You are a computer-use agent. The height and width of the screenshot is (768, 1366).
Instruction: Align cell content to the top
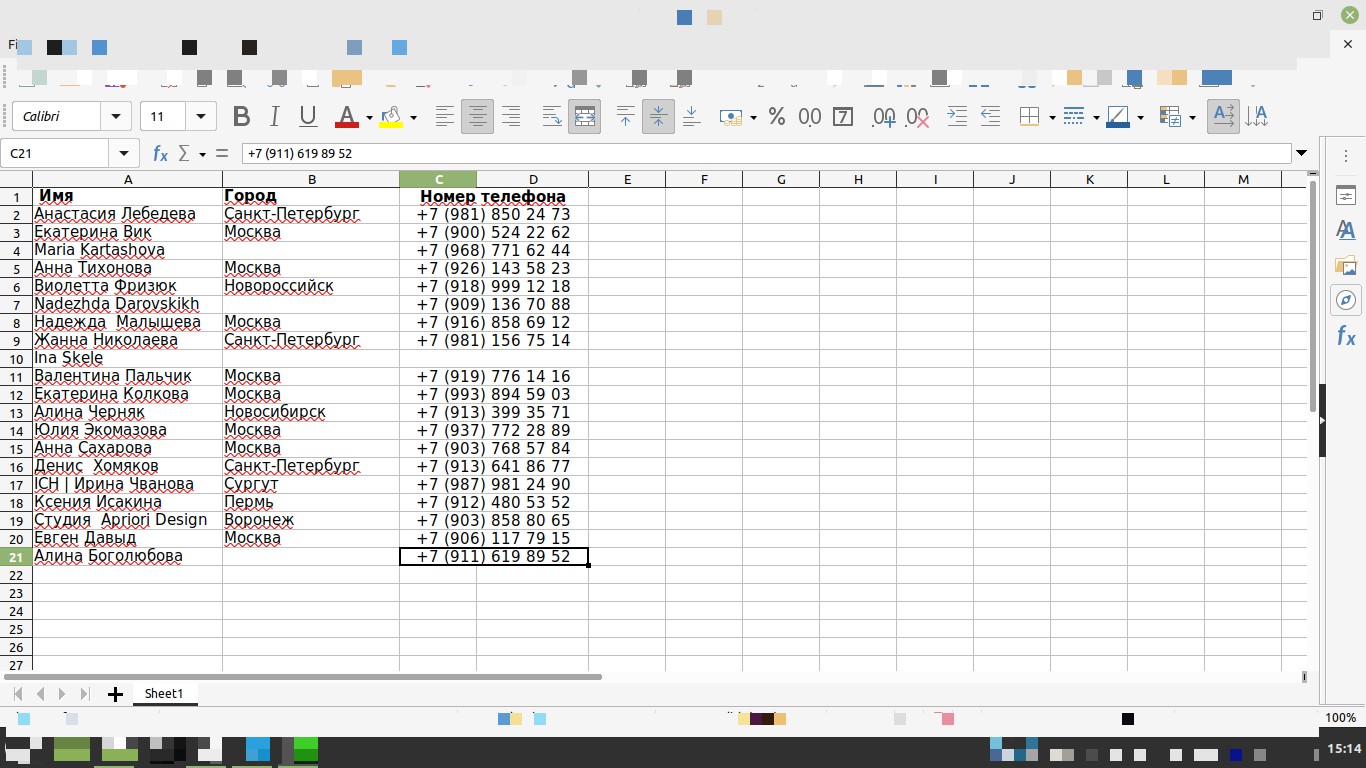(625, 117)
